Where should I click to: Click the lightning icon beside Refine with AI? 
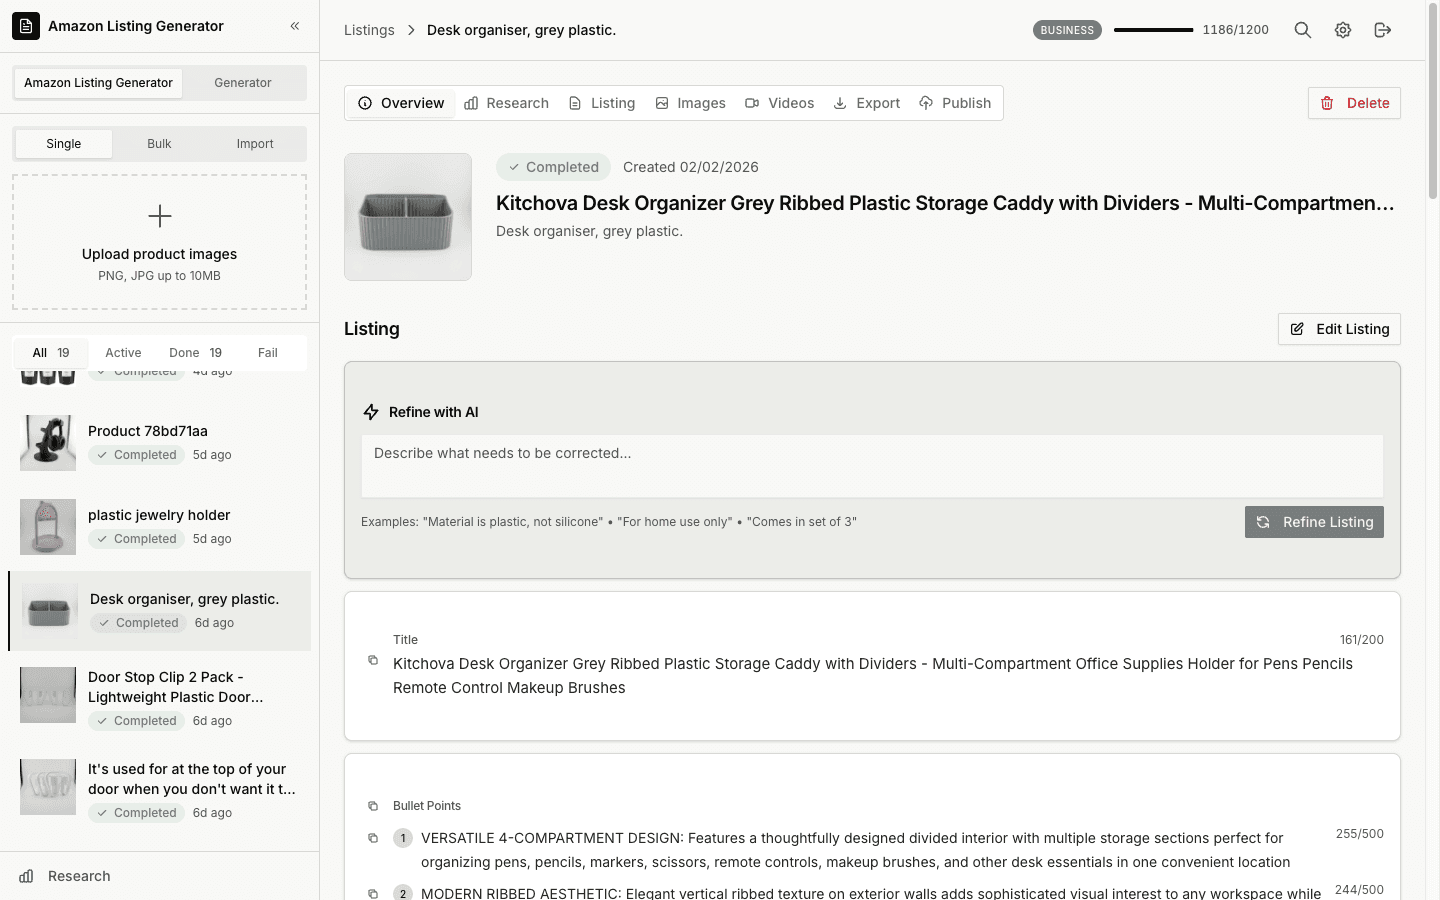pyautogui.click(x=371, y=411)
